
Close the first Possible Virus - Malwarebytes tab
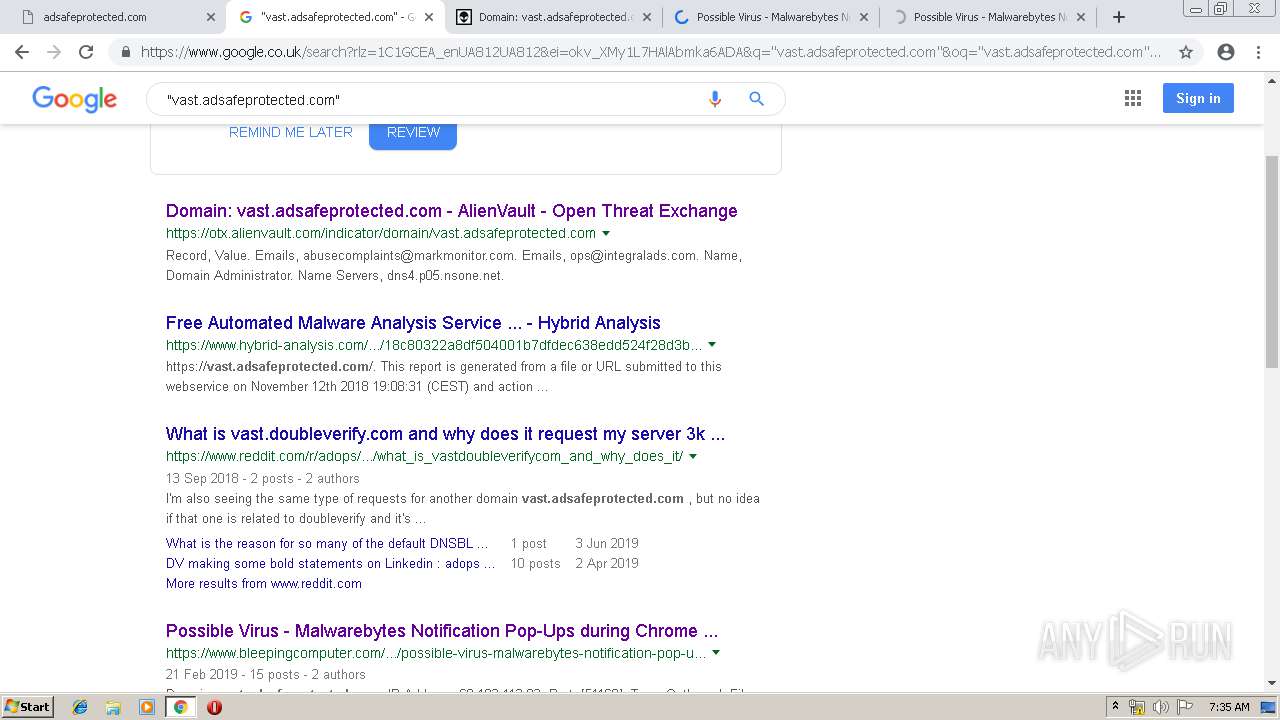(x=864, y=17)
